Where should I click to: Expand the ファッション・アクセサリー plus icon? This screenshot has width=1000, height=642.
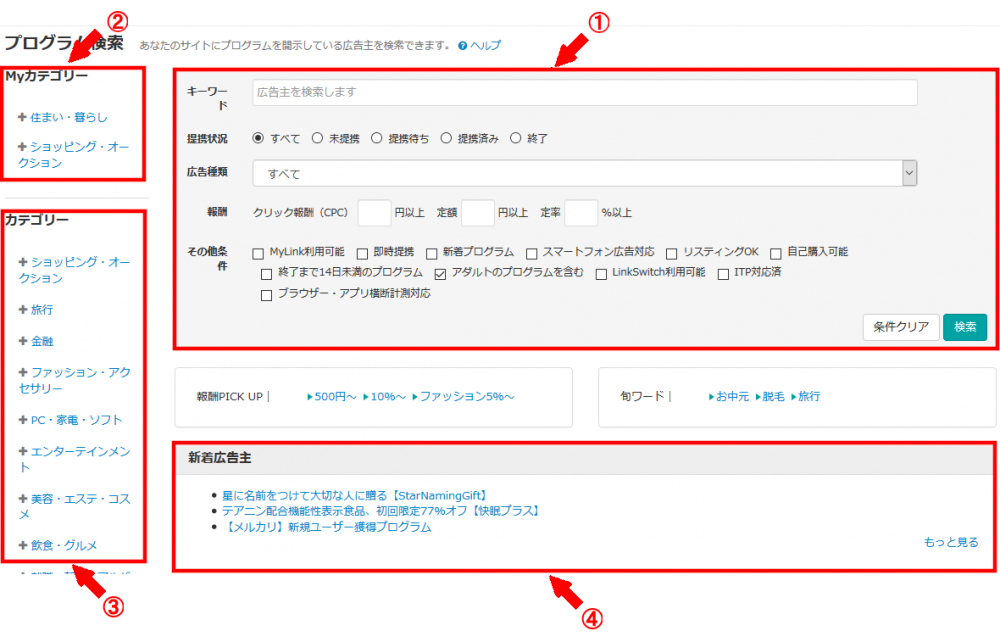[23, 372]
